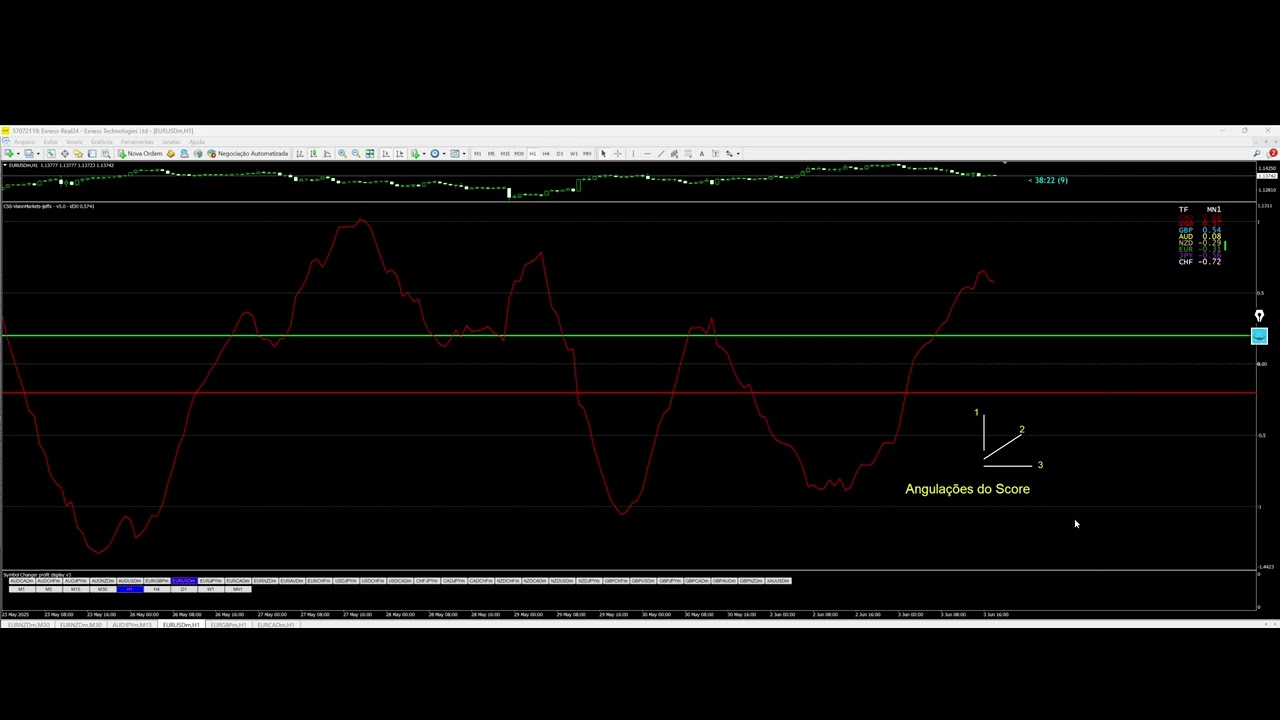Select candlestick chart display icon
This screenshot has height=720, width=1280.
click(314, 154)
